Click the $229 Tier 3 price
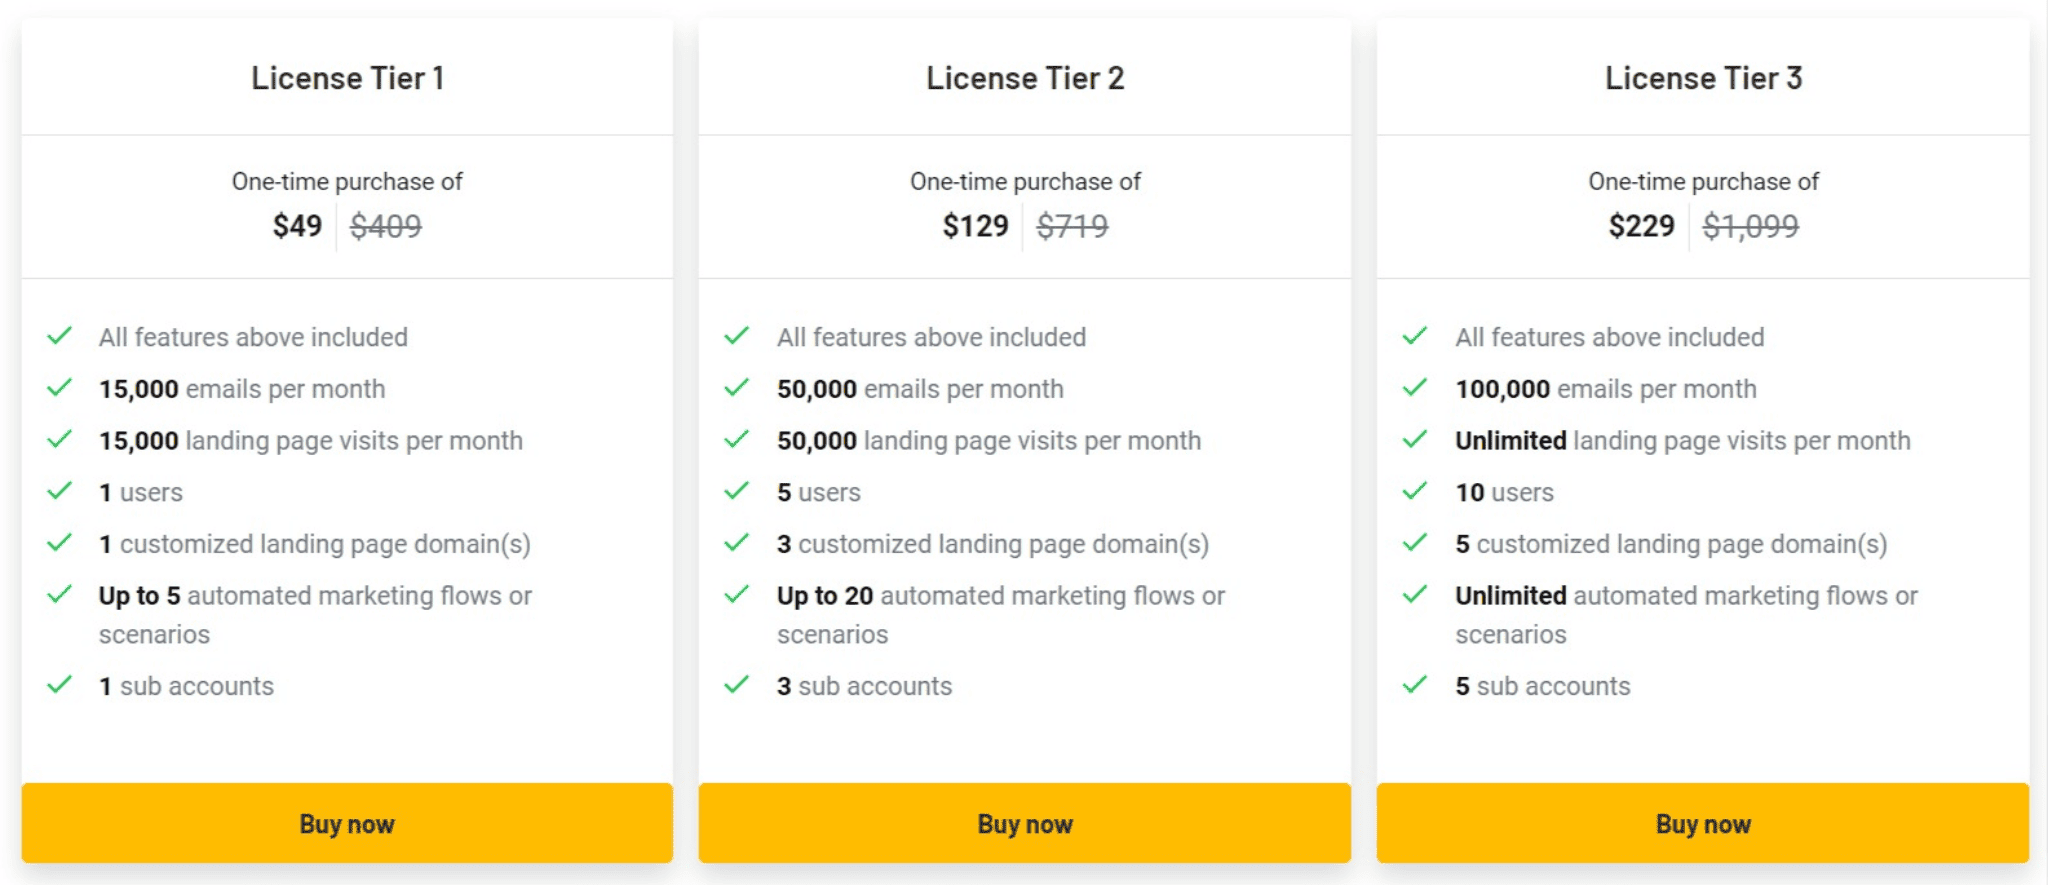 (1641, 226)
